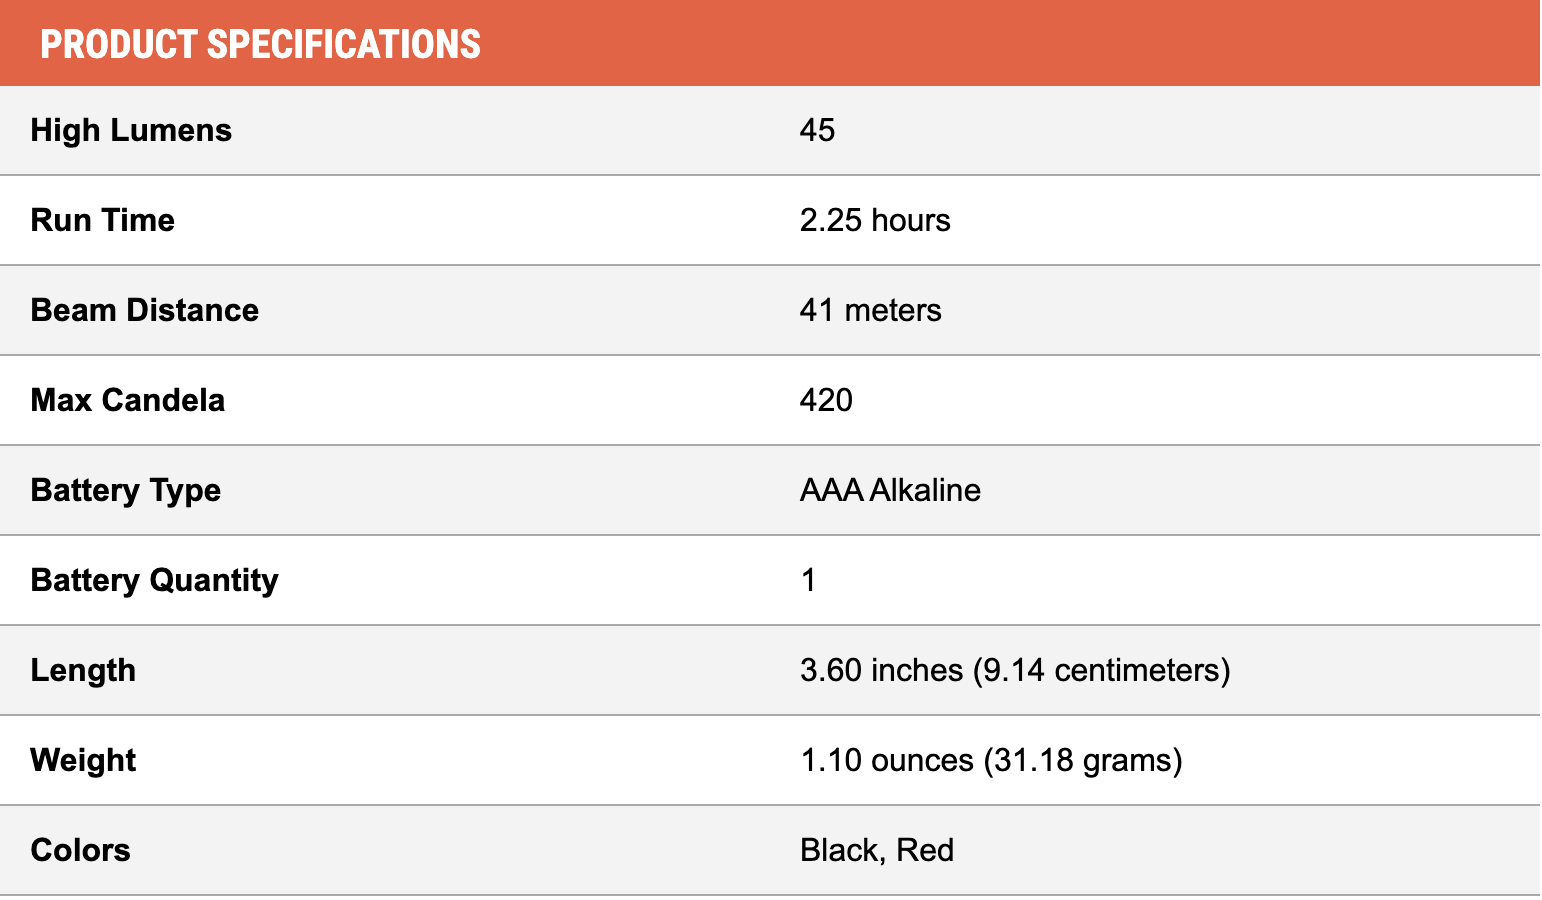Select the High Lumens value 45
This screenshot has width=1542, height=900.
click(x=817, y=130)
